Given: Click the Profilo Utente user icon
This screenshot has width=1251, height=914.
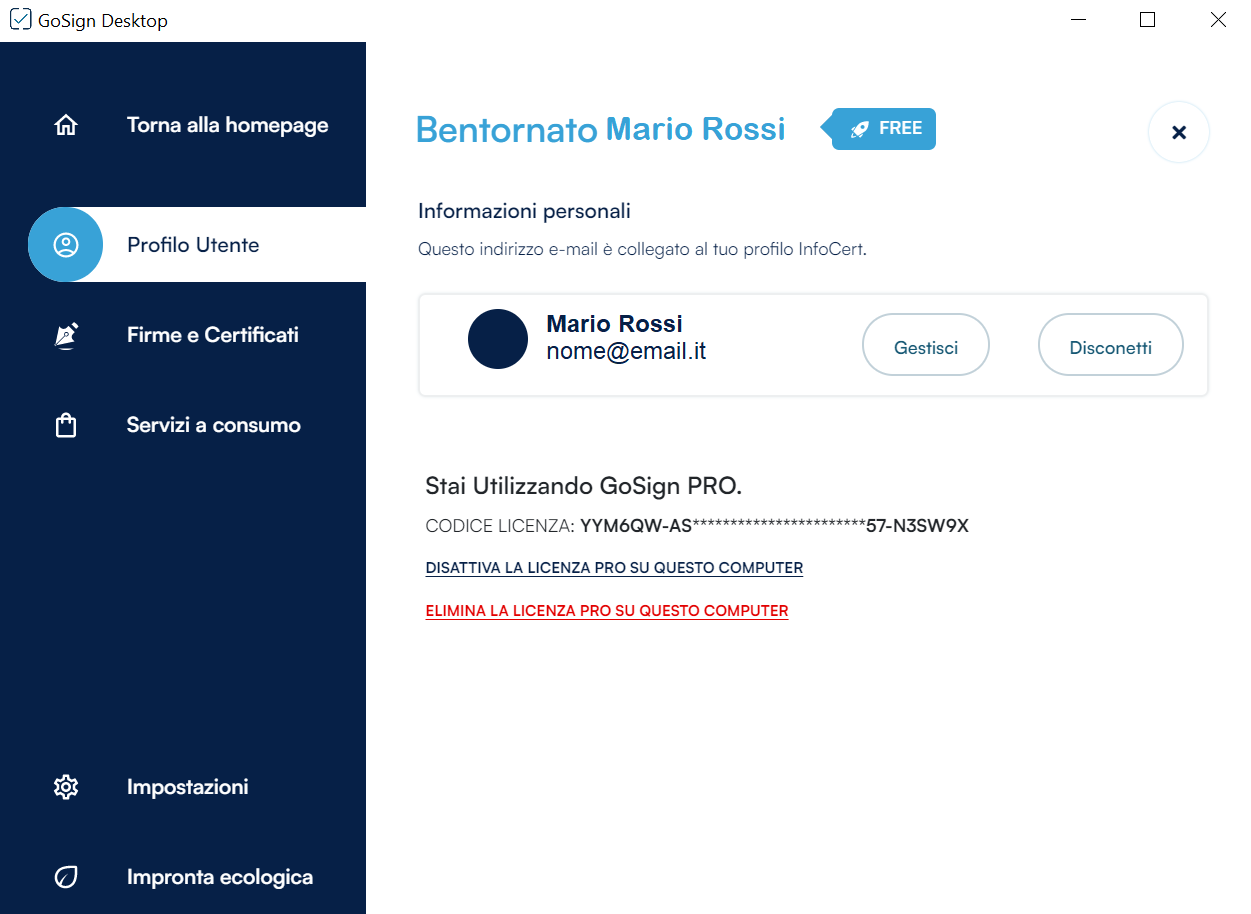Looking at the screenshot, I should pos(66,245).
